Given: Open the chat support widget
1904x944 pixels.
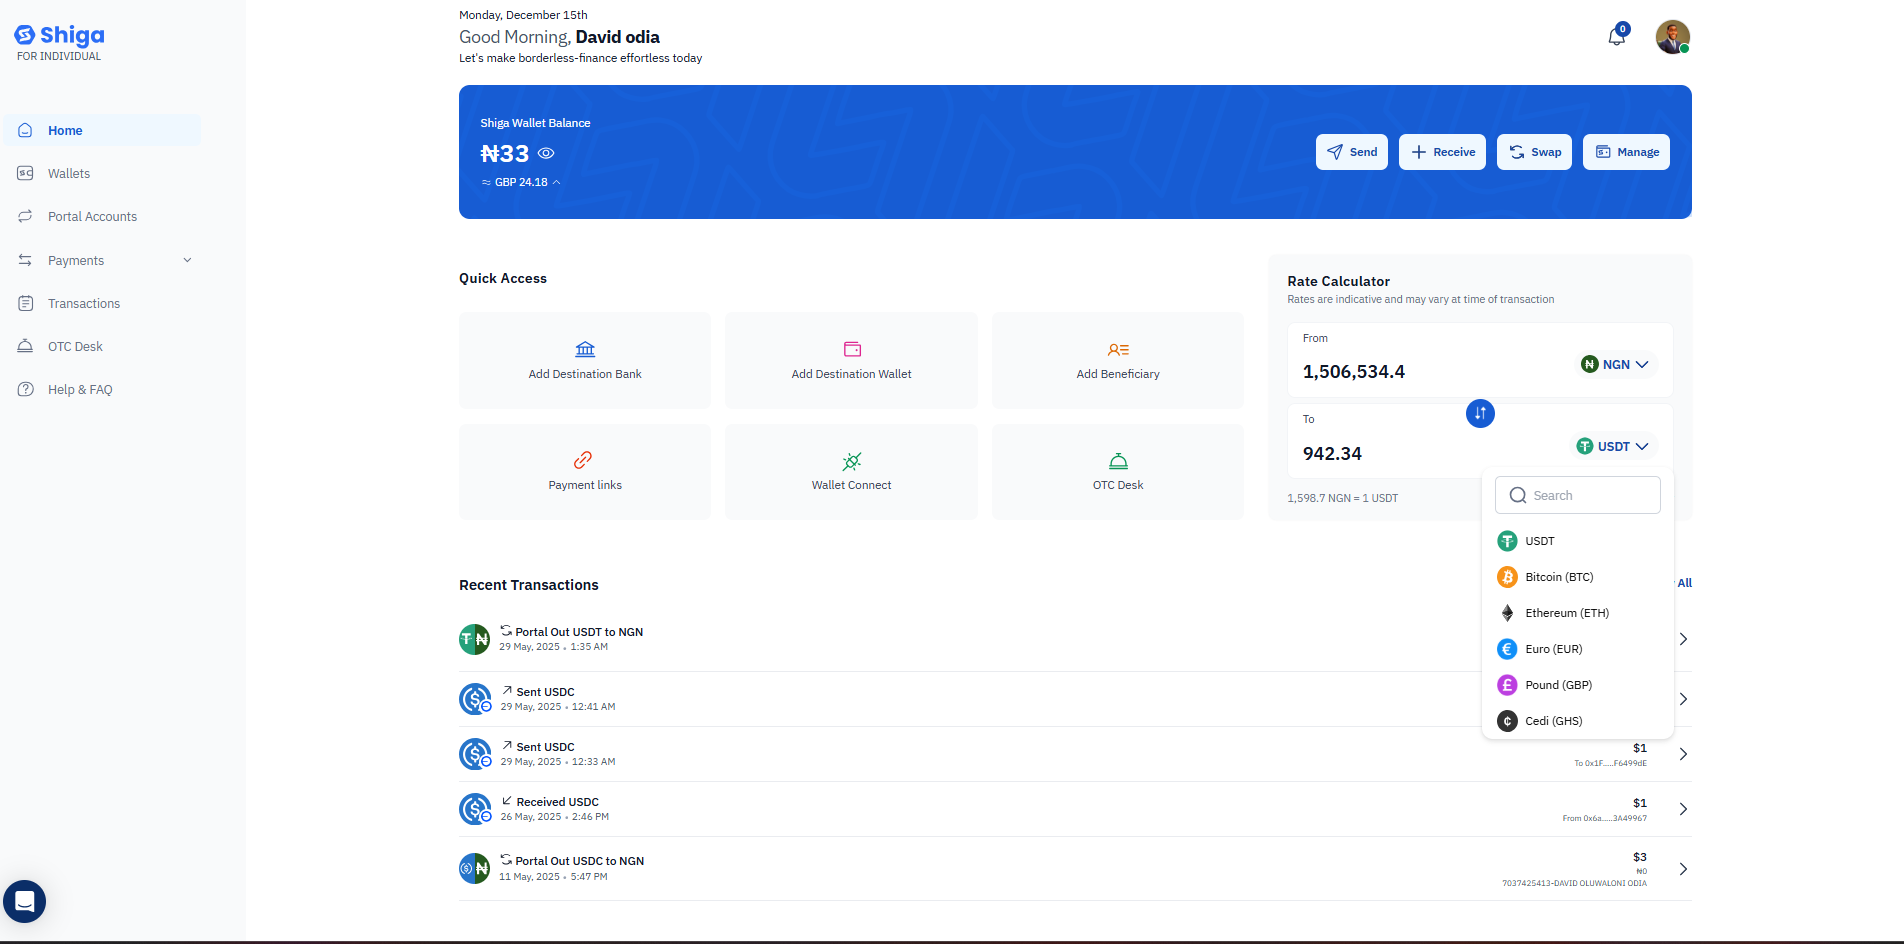Looking at the screenshot, I should (25, 901).
